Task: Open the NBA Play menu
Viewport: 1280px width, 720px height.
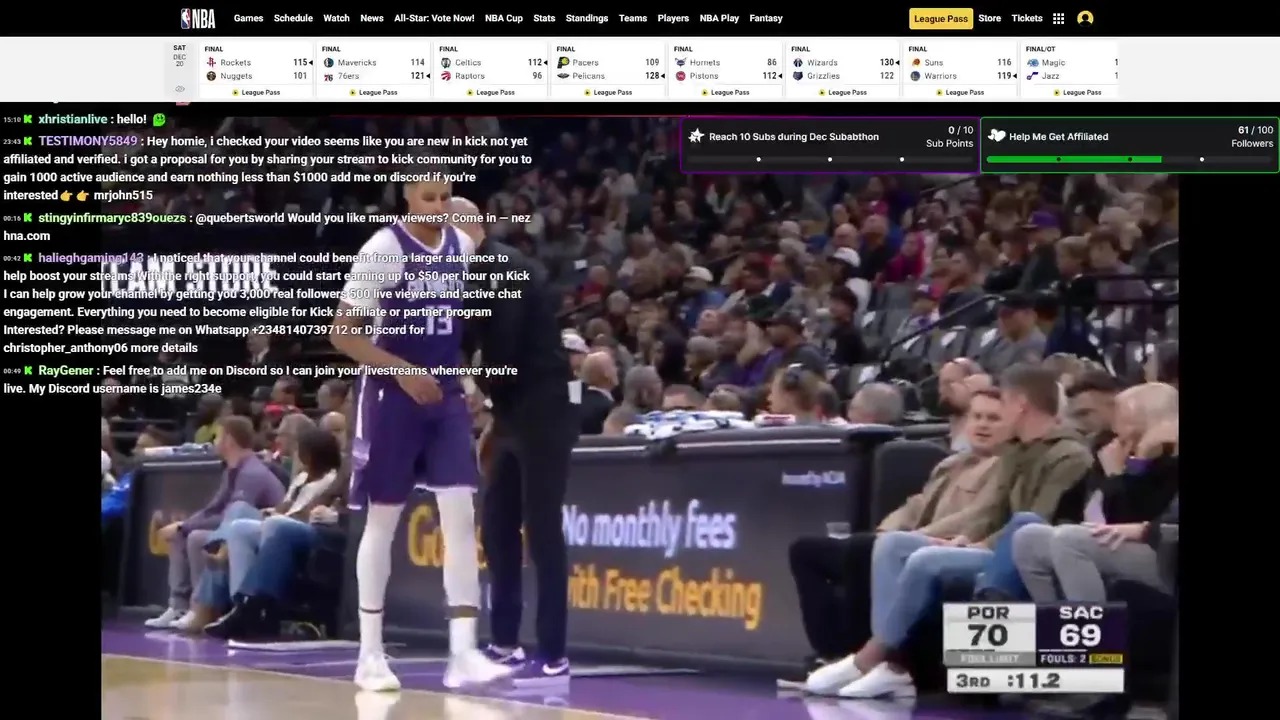Action: tap(719, 18)
